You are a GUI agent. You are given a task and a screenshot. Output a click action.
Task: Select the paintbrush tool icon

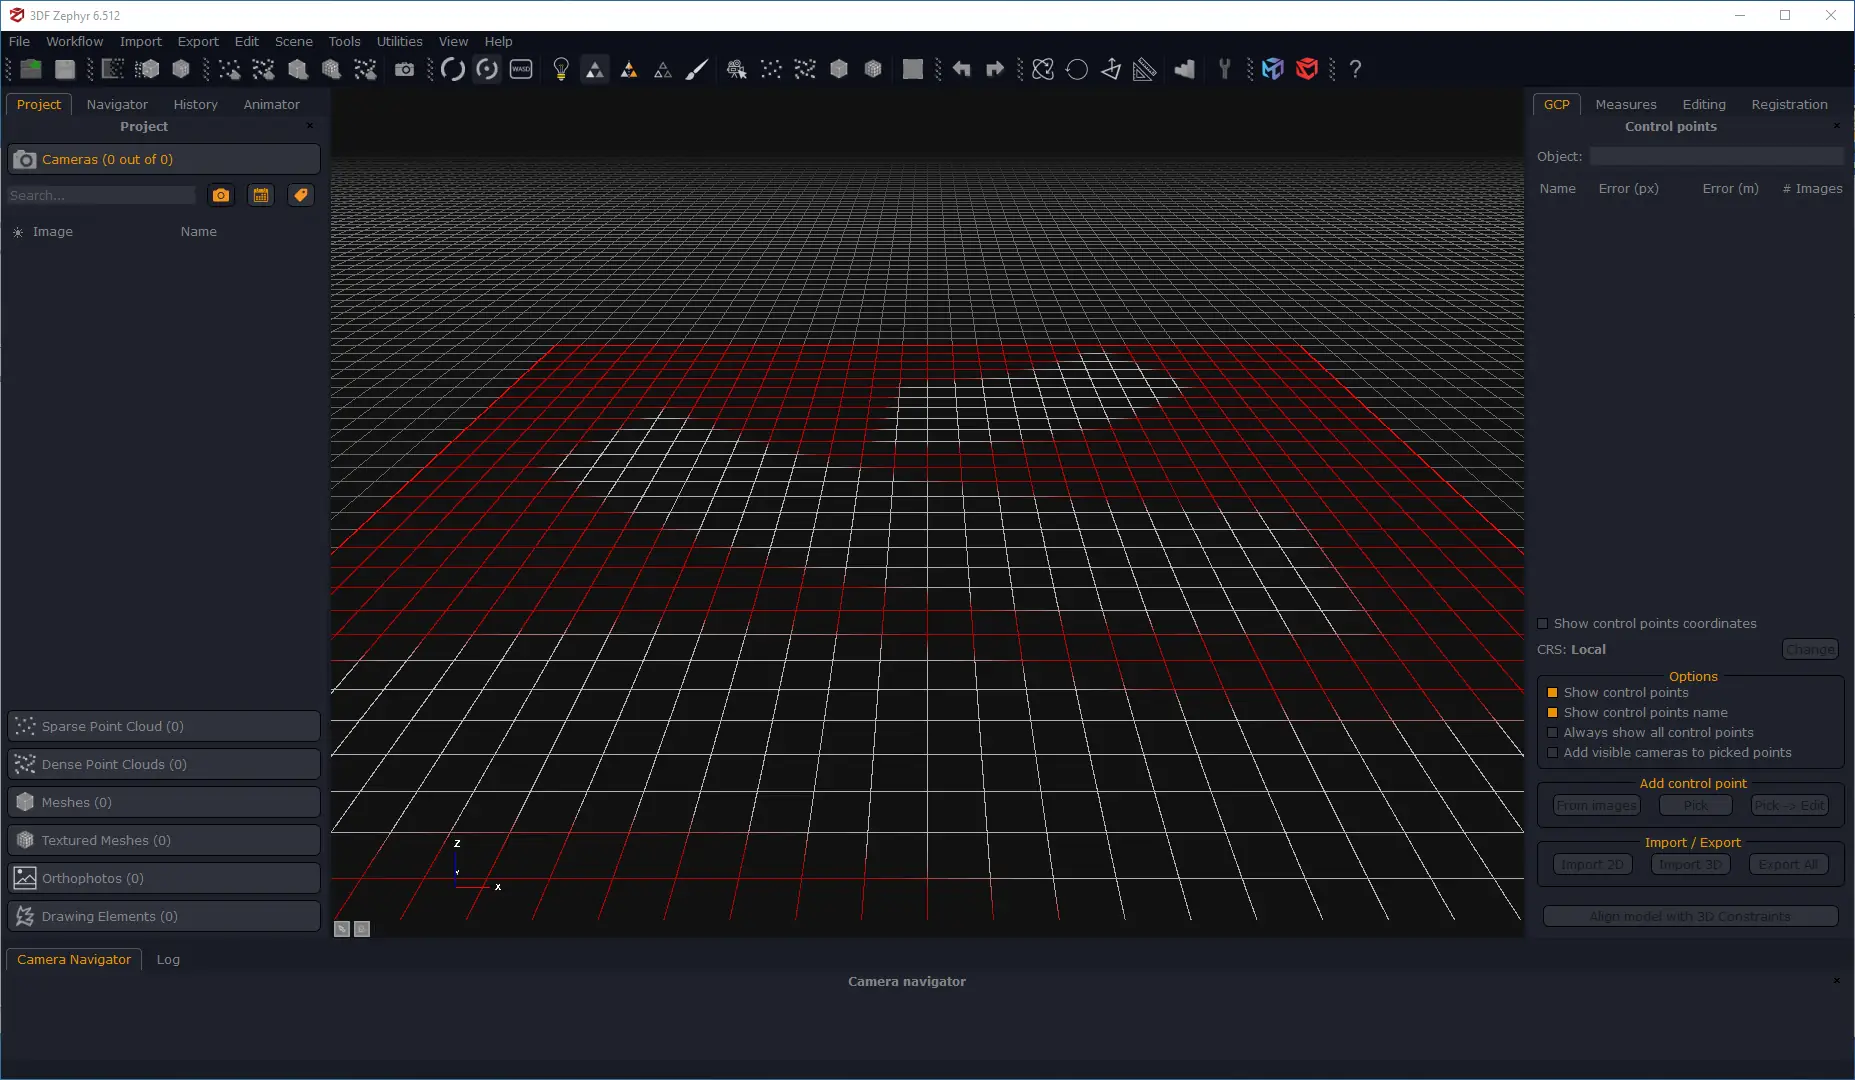point(697,69)
